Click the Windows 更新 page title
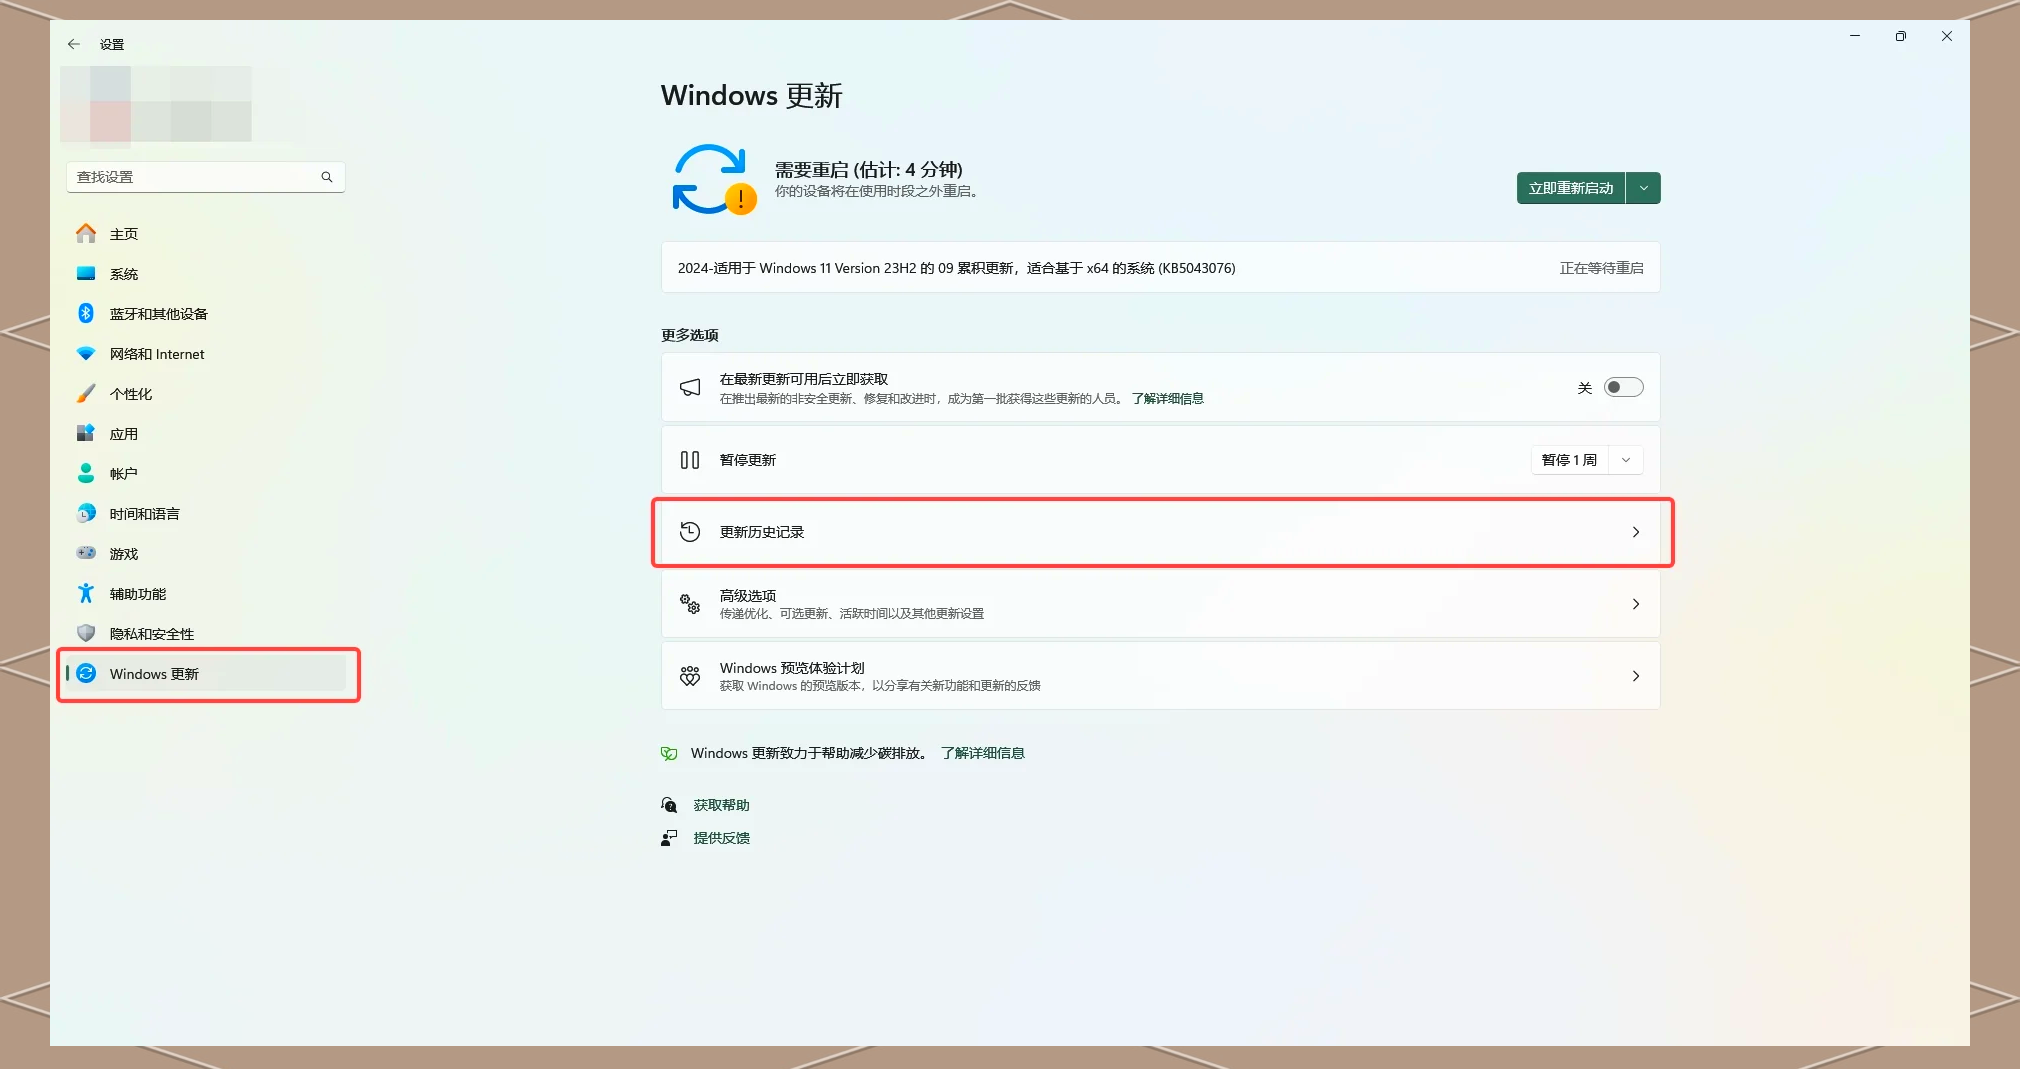The height and width of the screenshot is (1069, 2020). coord(751,95)
